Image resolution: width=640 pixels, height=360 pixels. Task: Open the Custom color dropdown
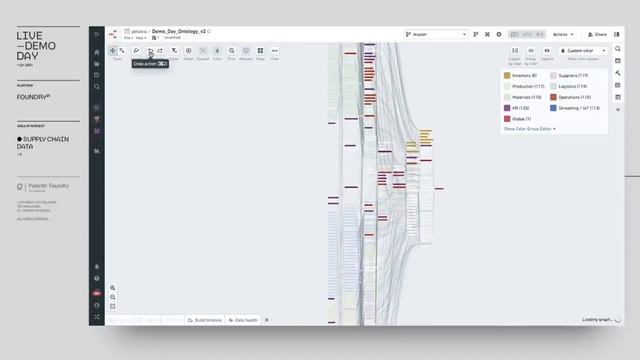click(x=583, y=51)
